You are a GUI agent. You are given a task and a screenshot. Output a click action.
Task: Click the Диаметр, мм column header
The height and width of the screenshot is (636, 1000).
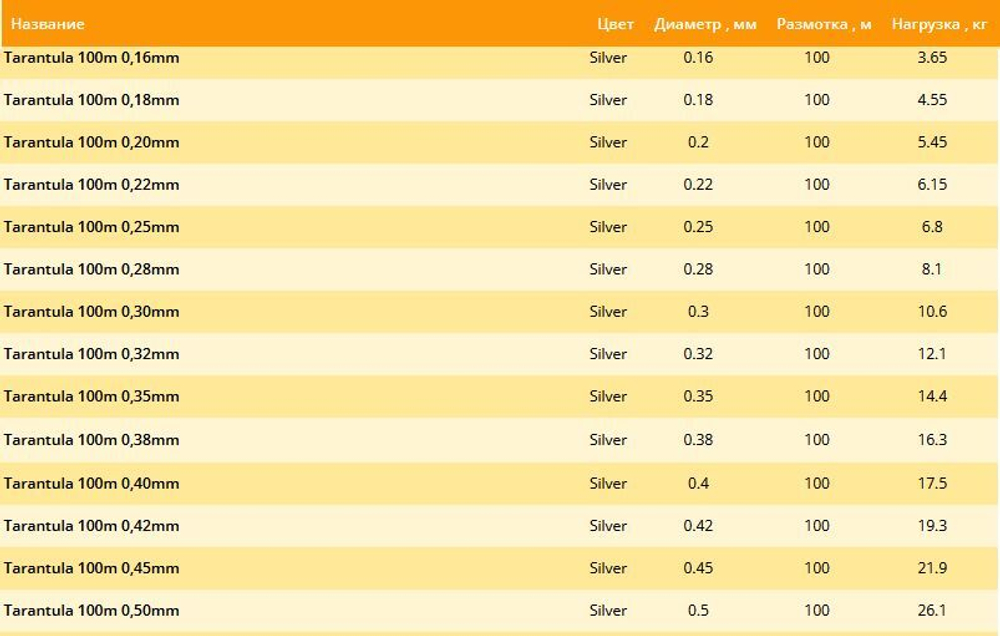point(705,24)
